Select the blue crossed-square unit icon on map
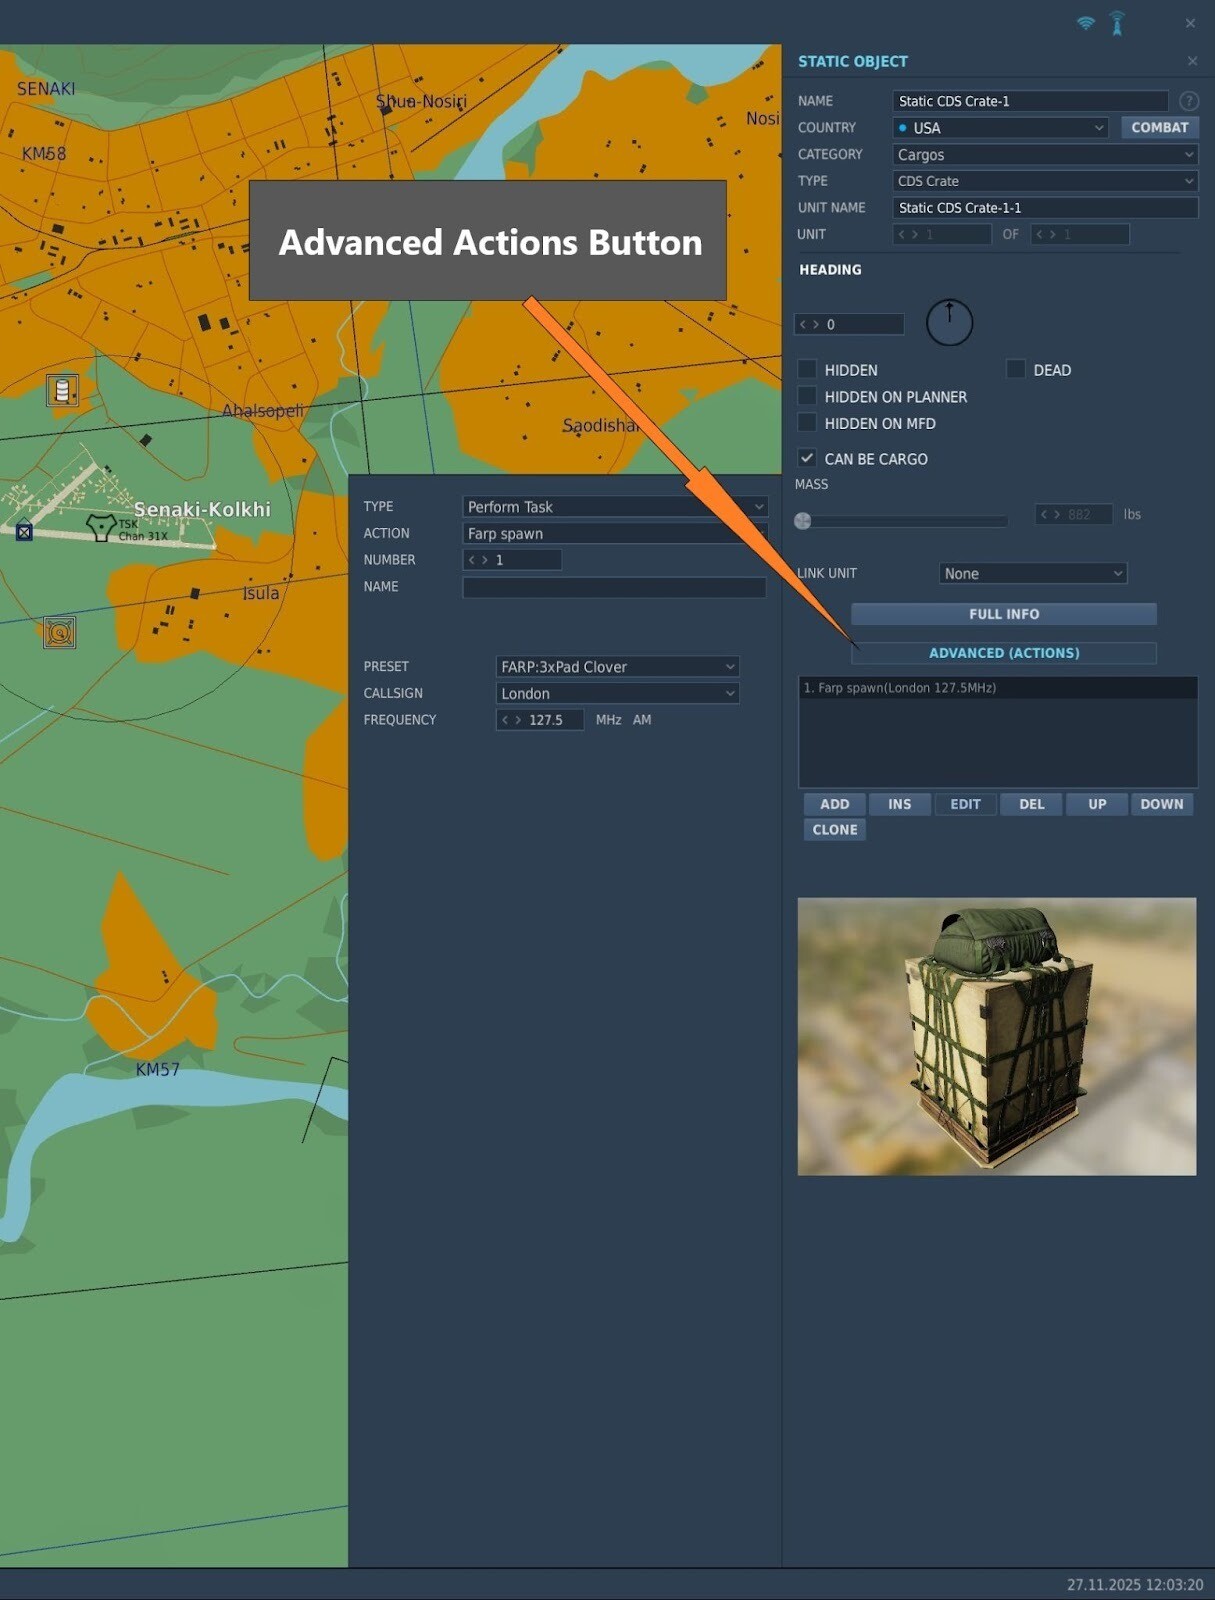The image size is (1215, 1600). (x=25, y=532)
